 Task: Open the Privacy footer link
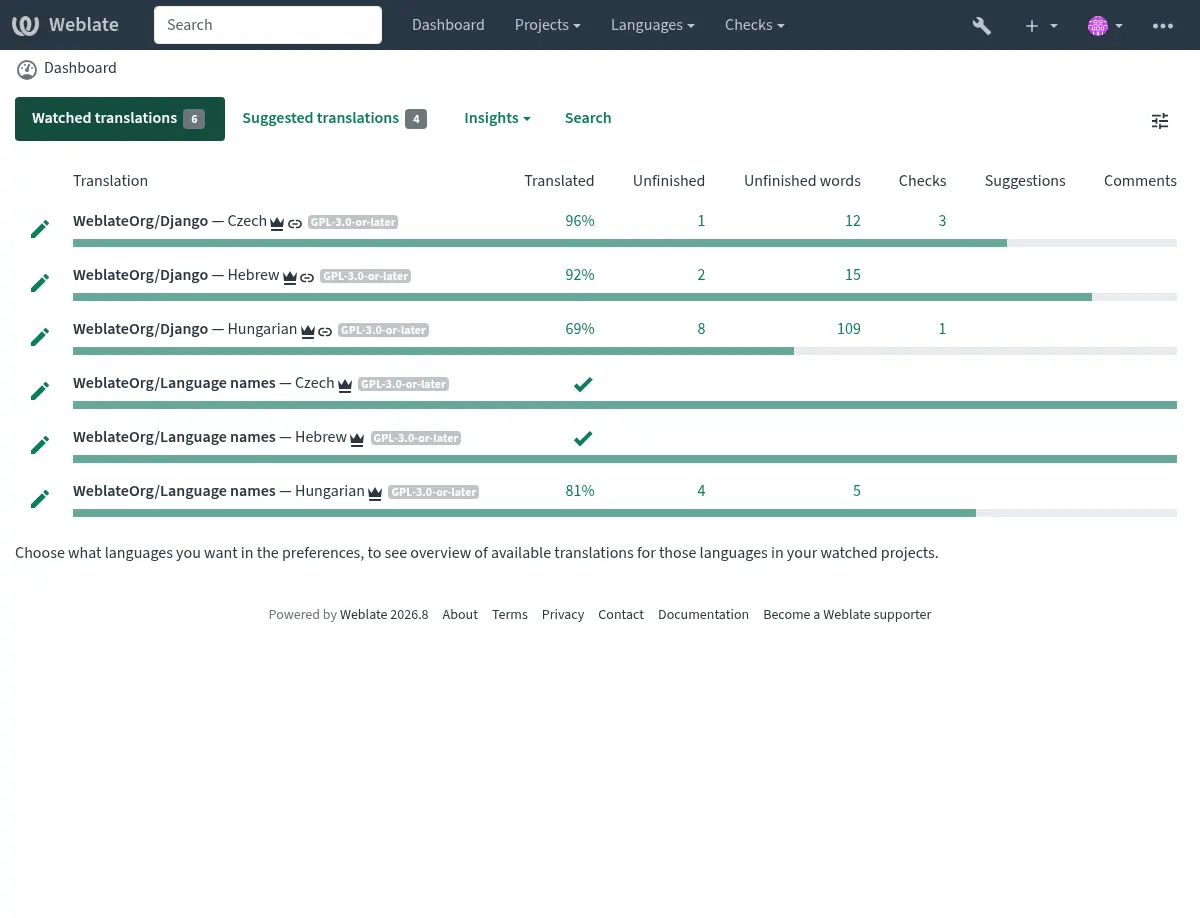tap(563, 615)
